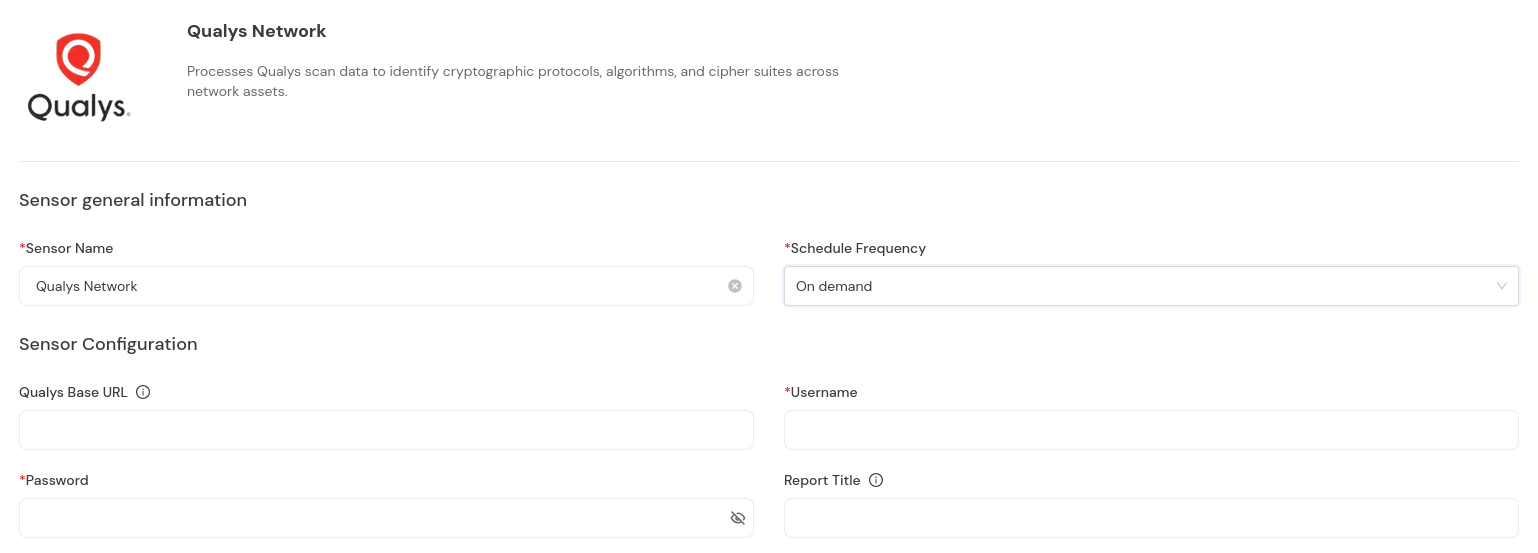1538x553 pixels.
Task: Click the Qualys logo image
Action: pyautogui.click(x=79, y=77)
